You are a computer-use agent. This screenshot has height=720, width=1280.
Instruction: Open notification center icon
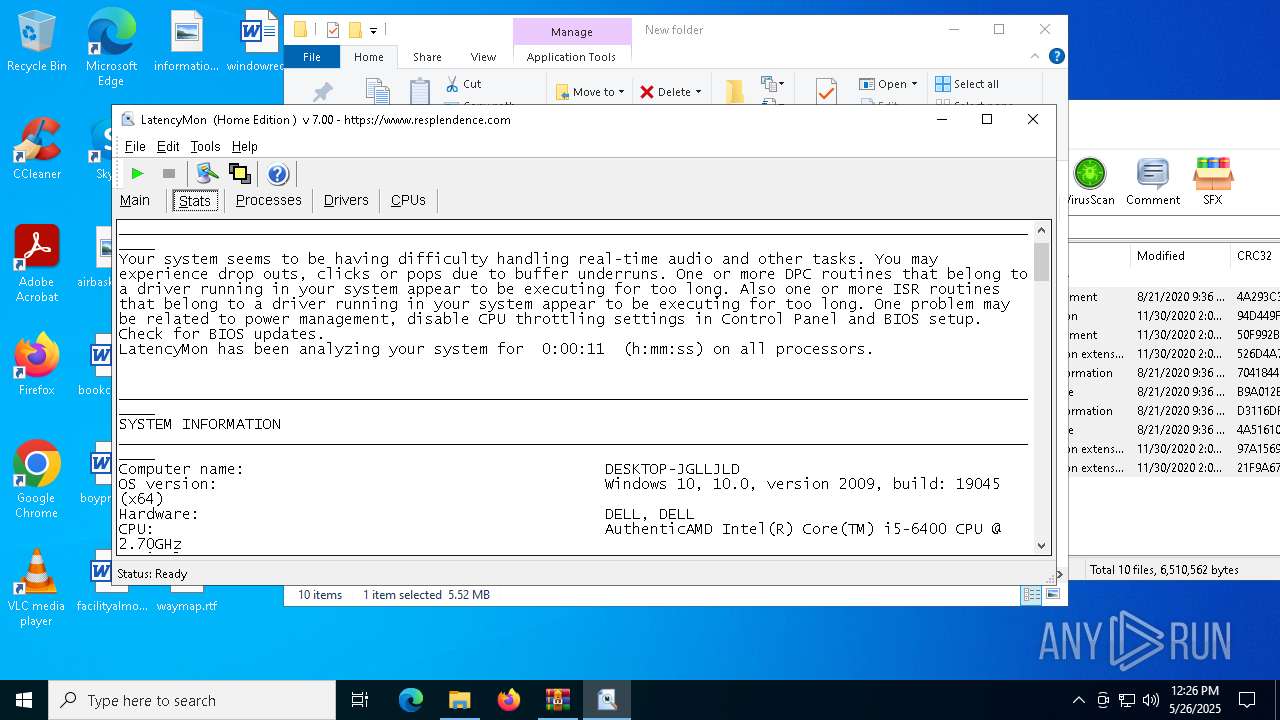click(x=1247, y=700)
